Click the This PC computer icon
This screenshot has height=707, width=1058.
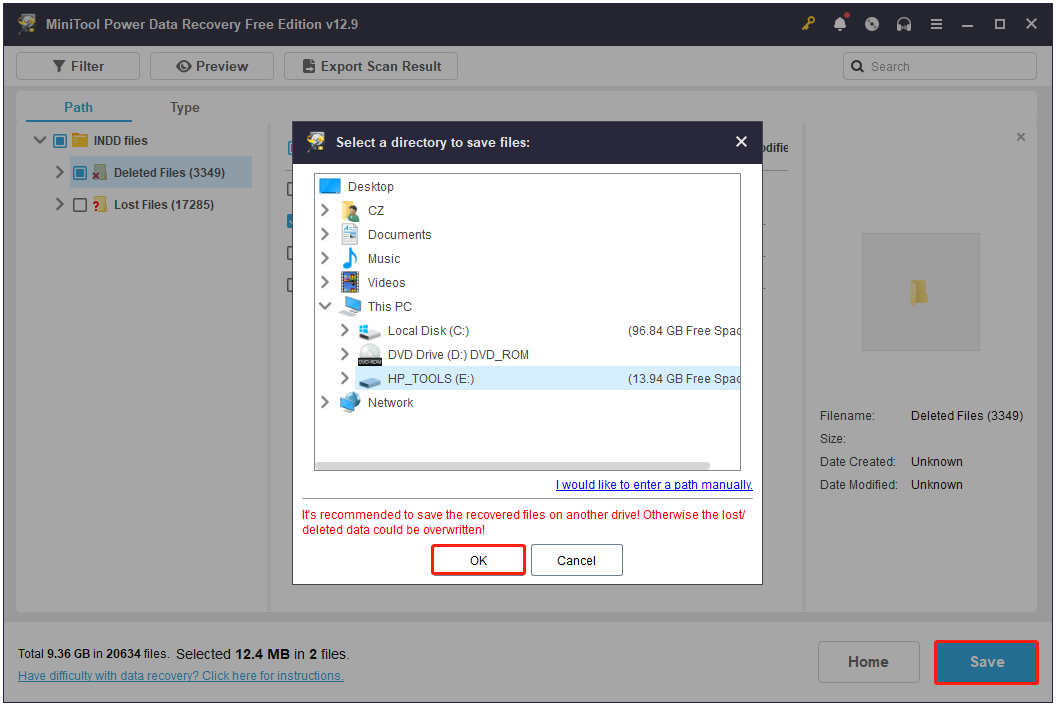tap(350, 306)
